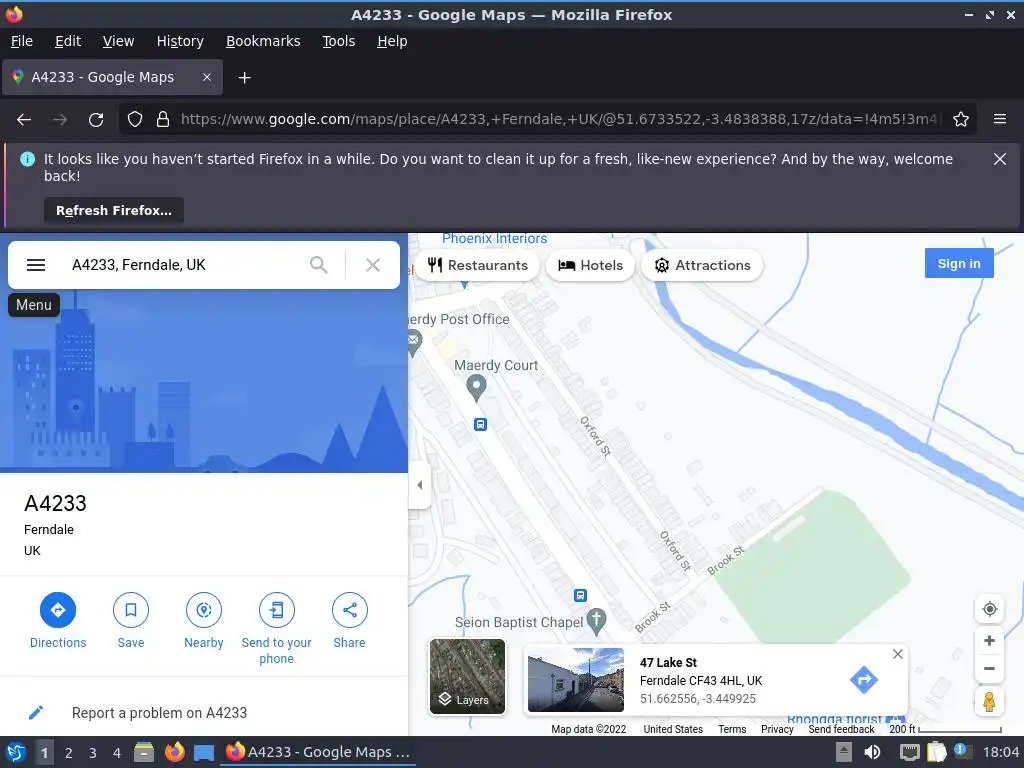Screen dimensions: 1024x768
Task: Close the 47 Lake St card
Action: click(x=898, y=654)
